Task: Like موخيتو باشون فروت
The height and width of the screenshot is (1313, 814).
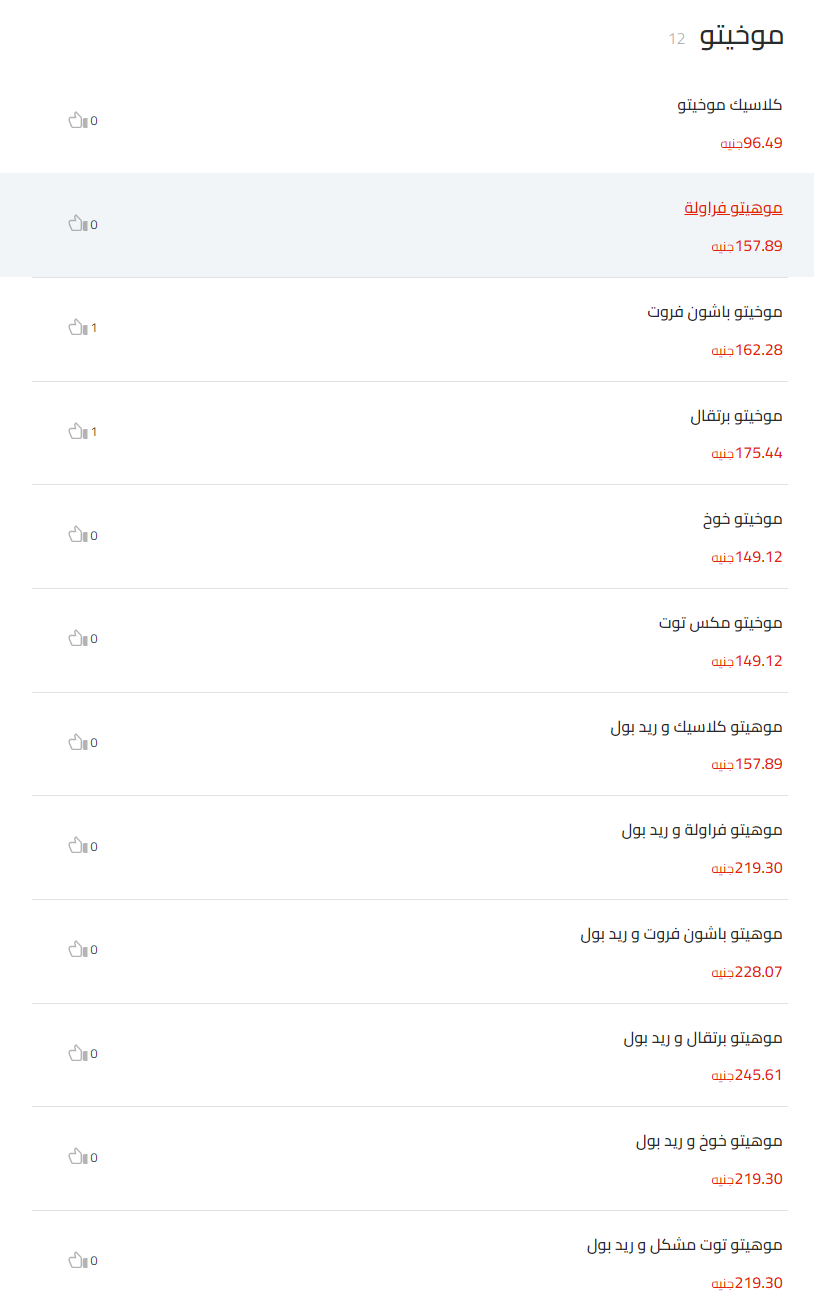Action: coord(78,327)
